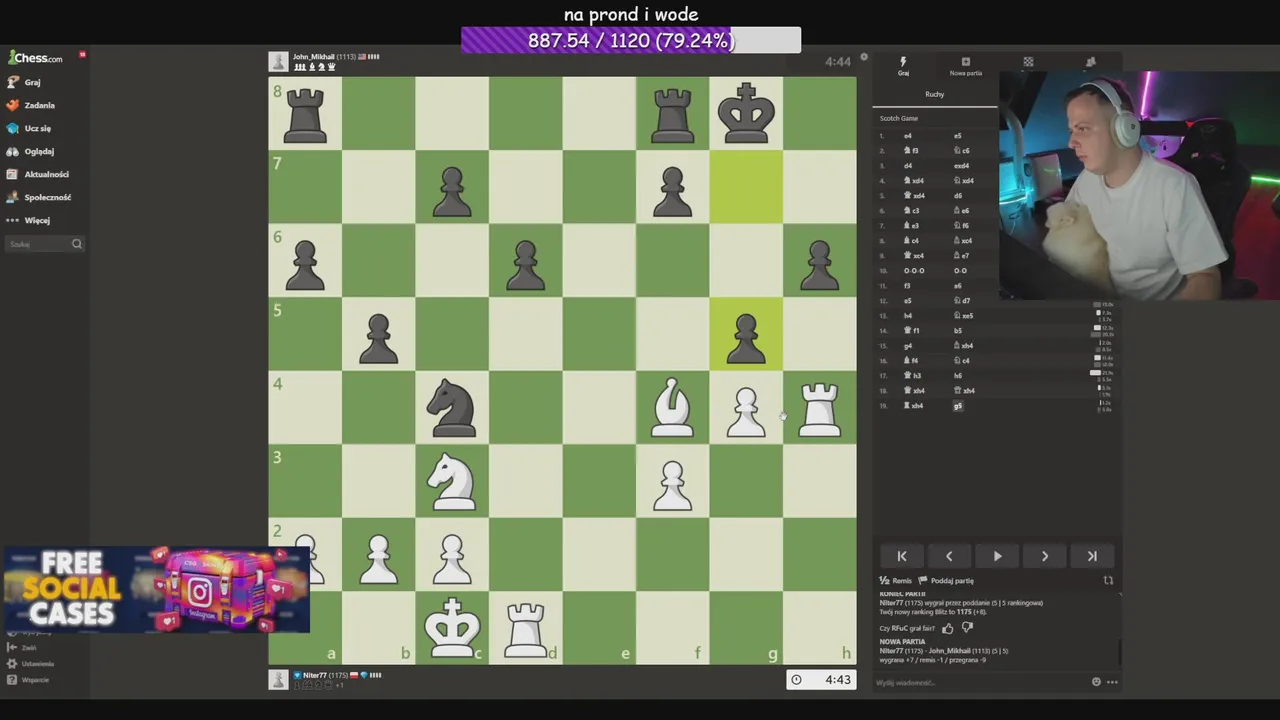Click the white rook on d1
1280x720 pixels.
pos(525,629)
